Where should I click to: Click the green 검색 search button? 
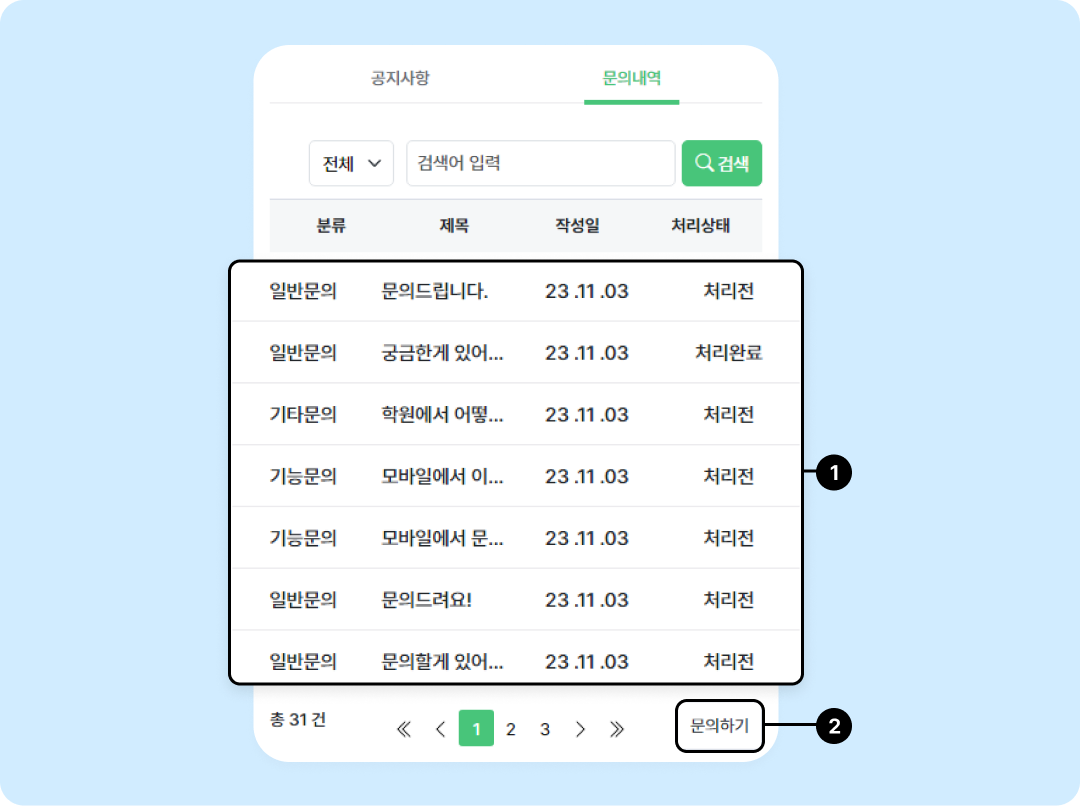click(x=721, y=163)
